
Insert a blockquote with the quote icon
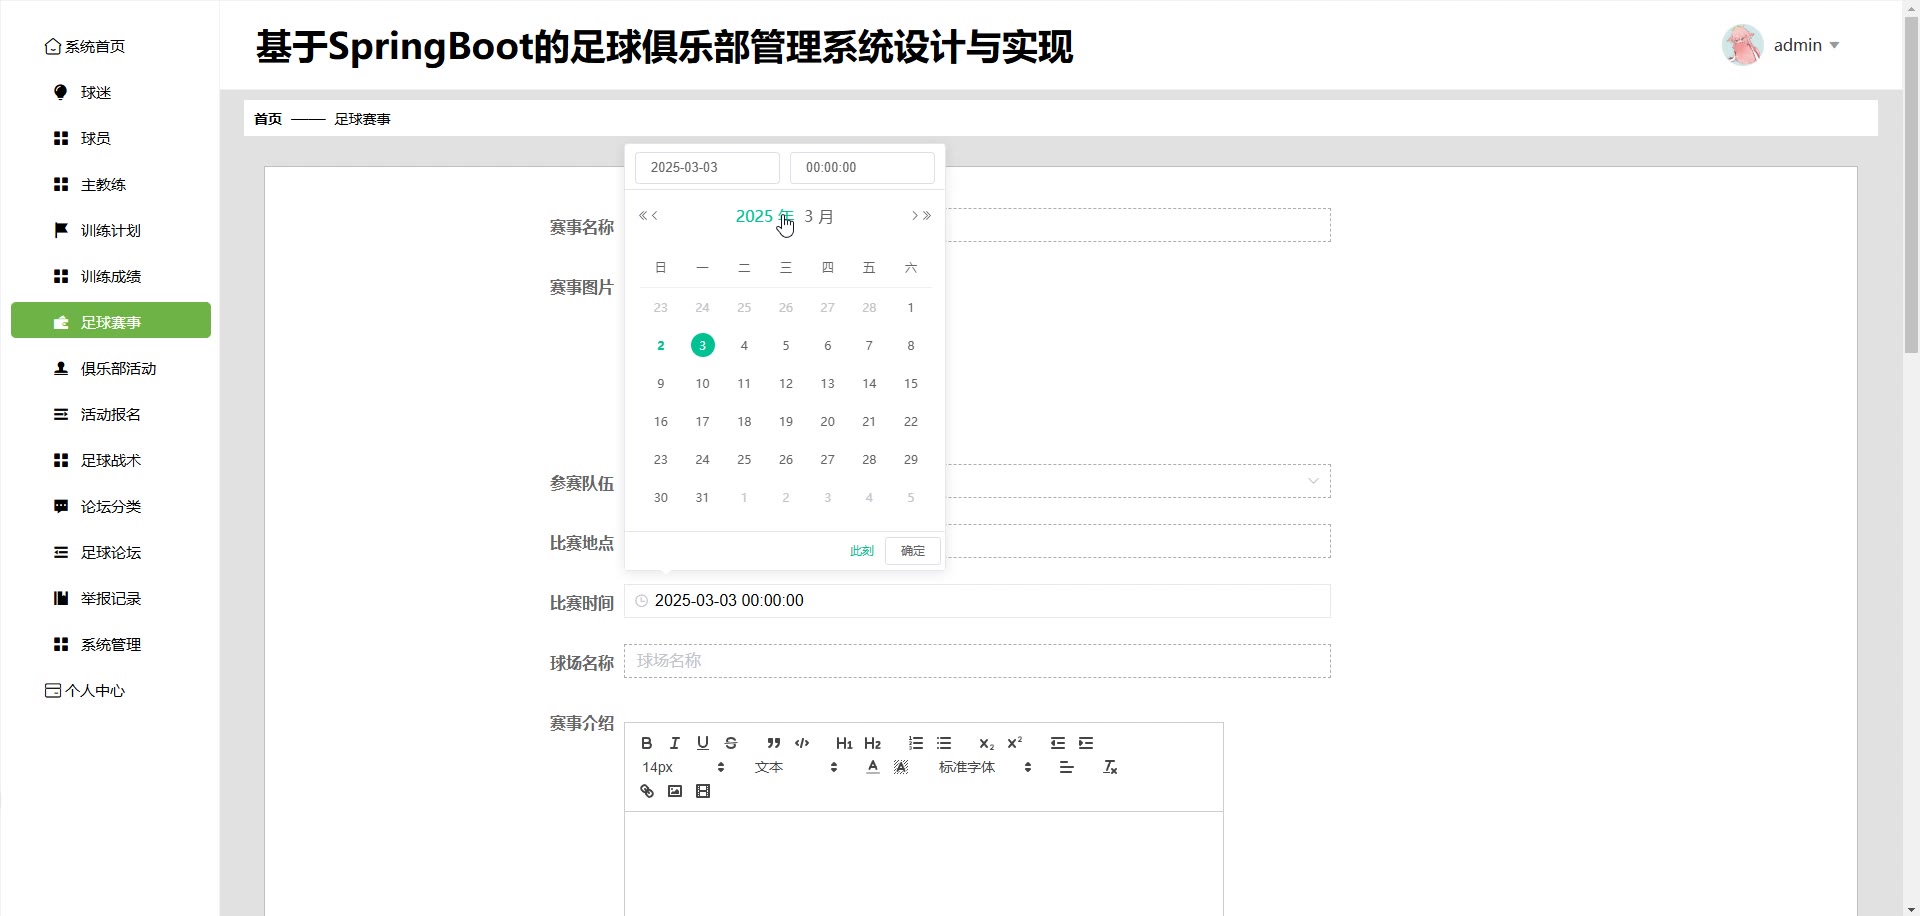774,743
